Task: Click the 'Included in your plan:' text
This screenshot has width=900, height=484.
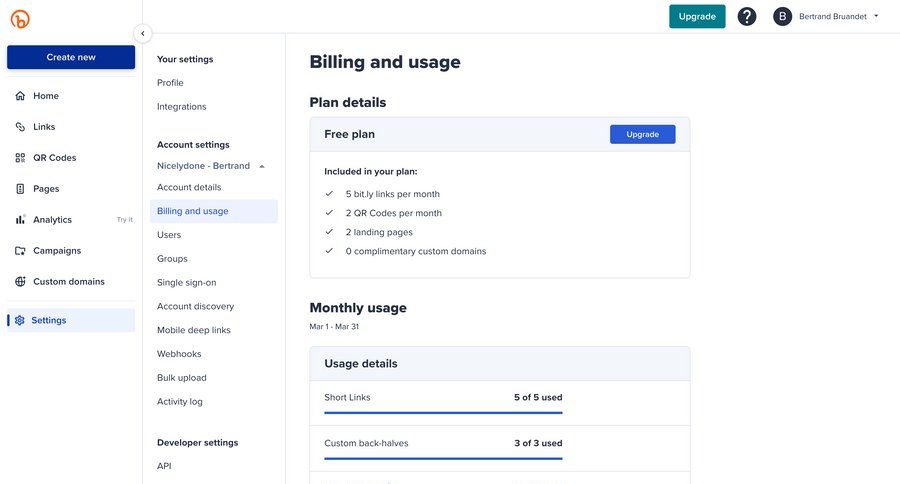Action: tap(371, 172)
